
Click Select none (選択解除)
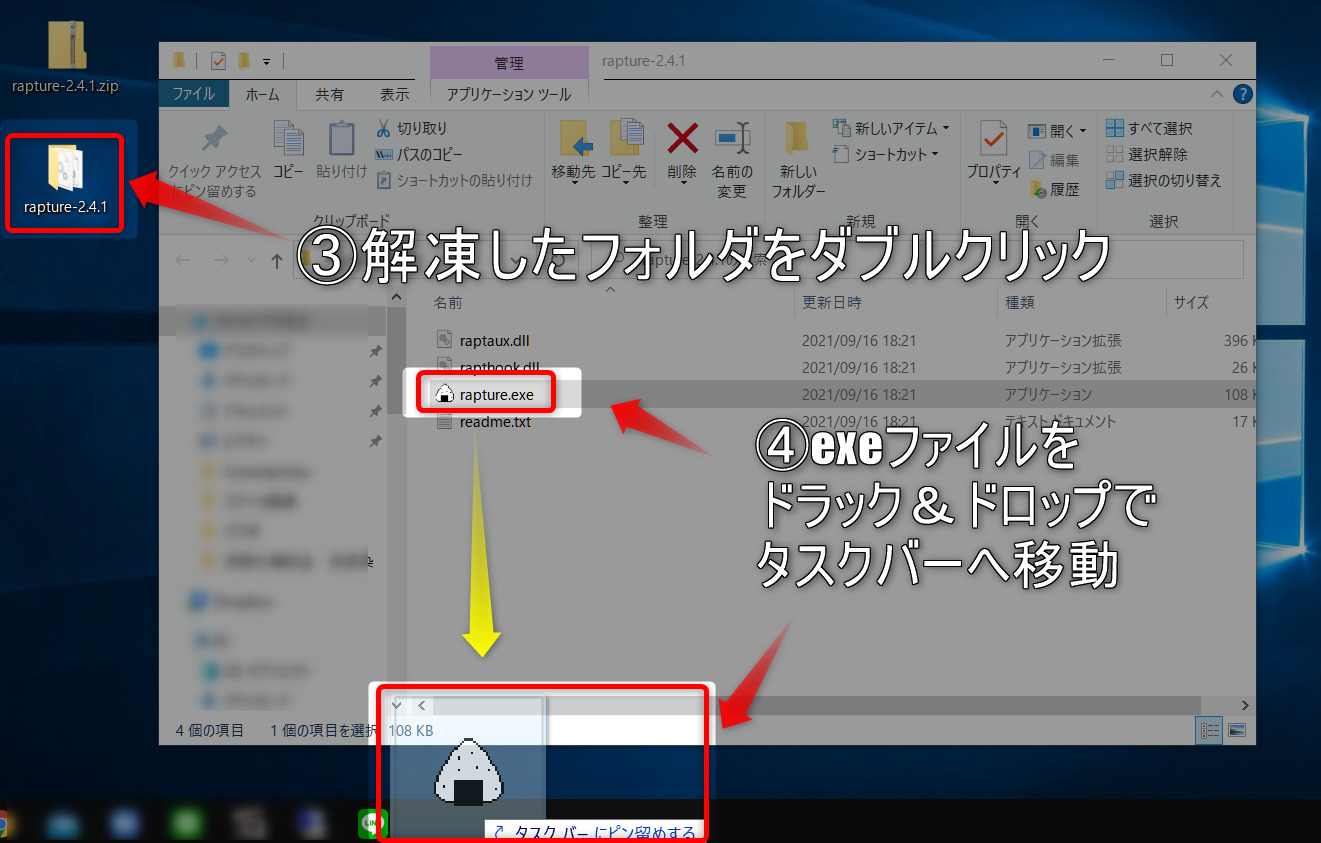(x=1147, y=154)
